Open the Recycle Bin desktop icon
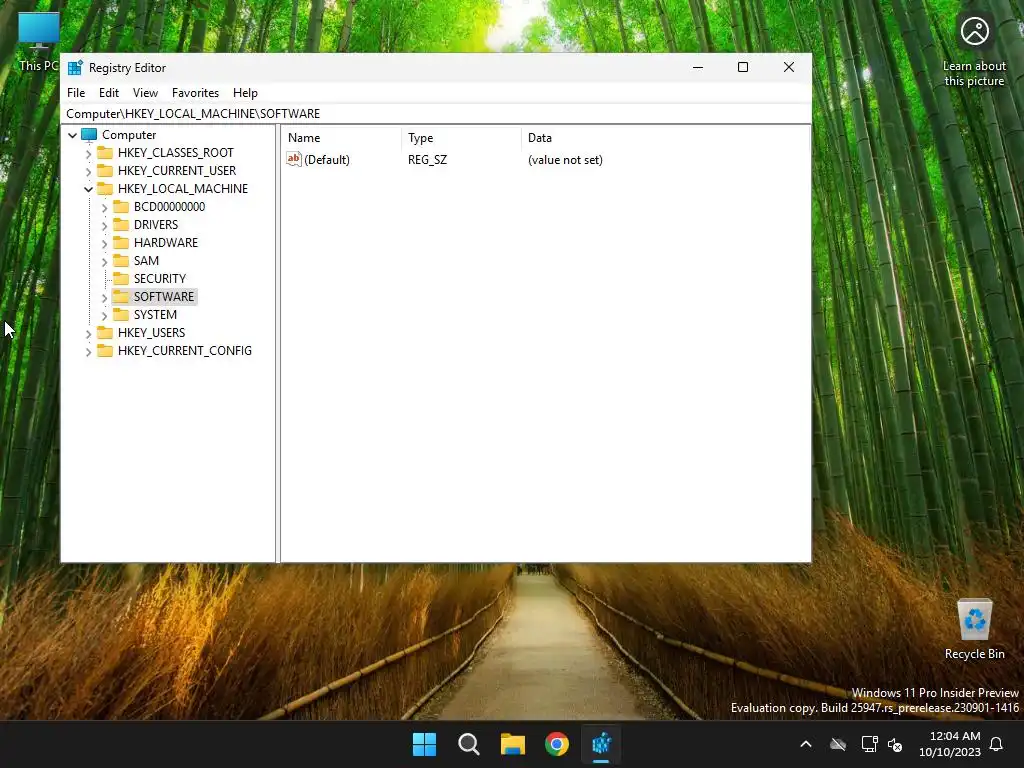Image resolution: width=1024 pixels, height=768 pixels. (x=974, y=629)
